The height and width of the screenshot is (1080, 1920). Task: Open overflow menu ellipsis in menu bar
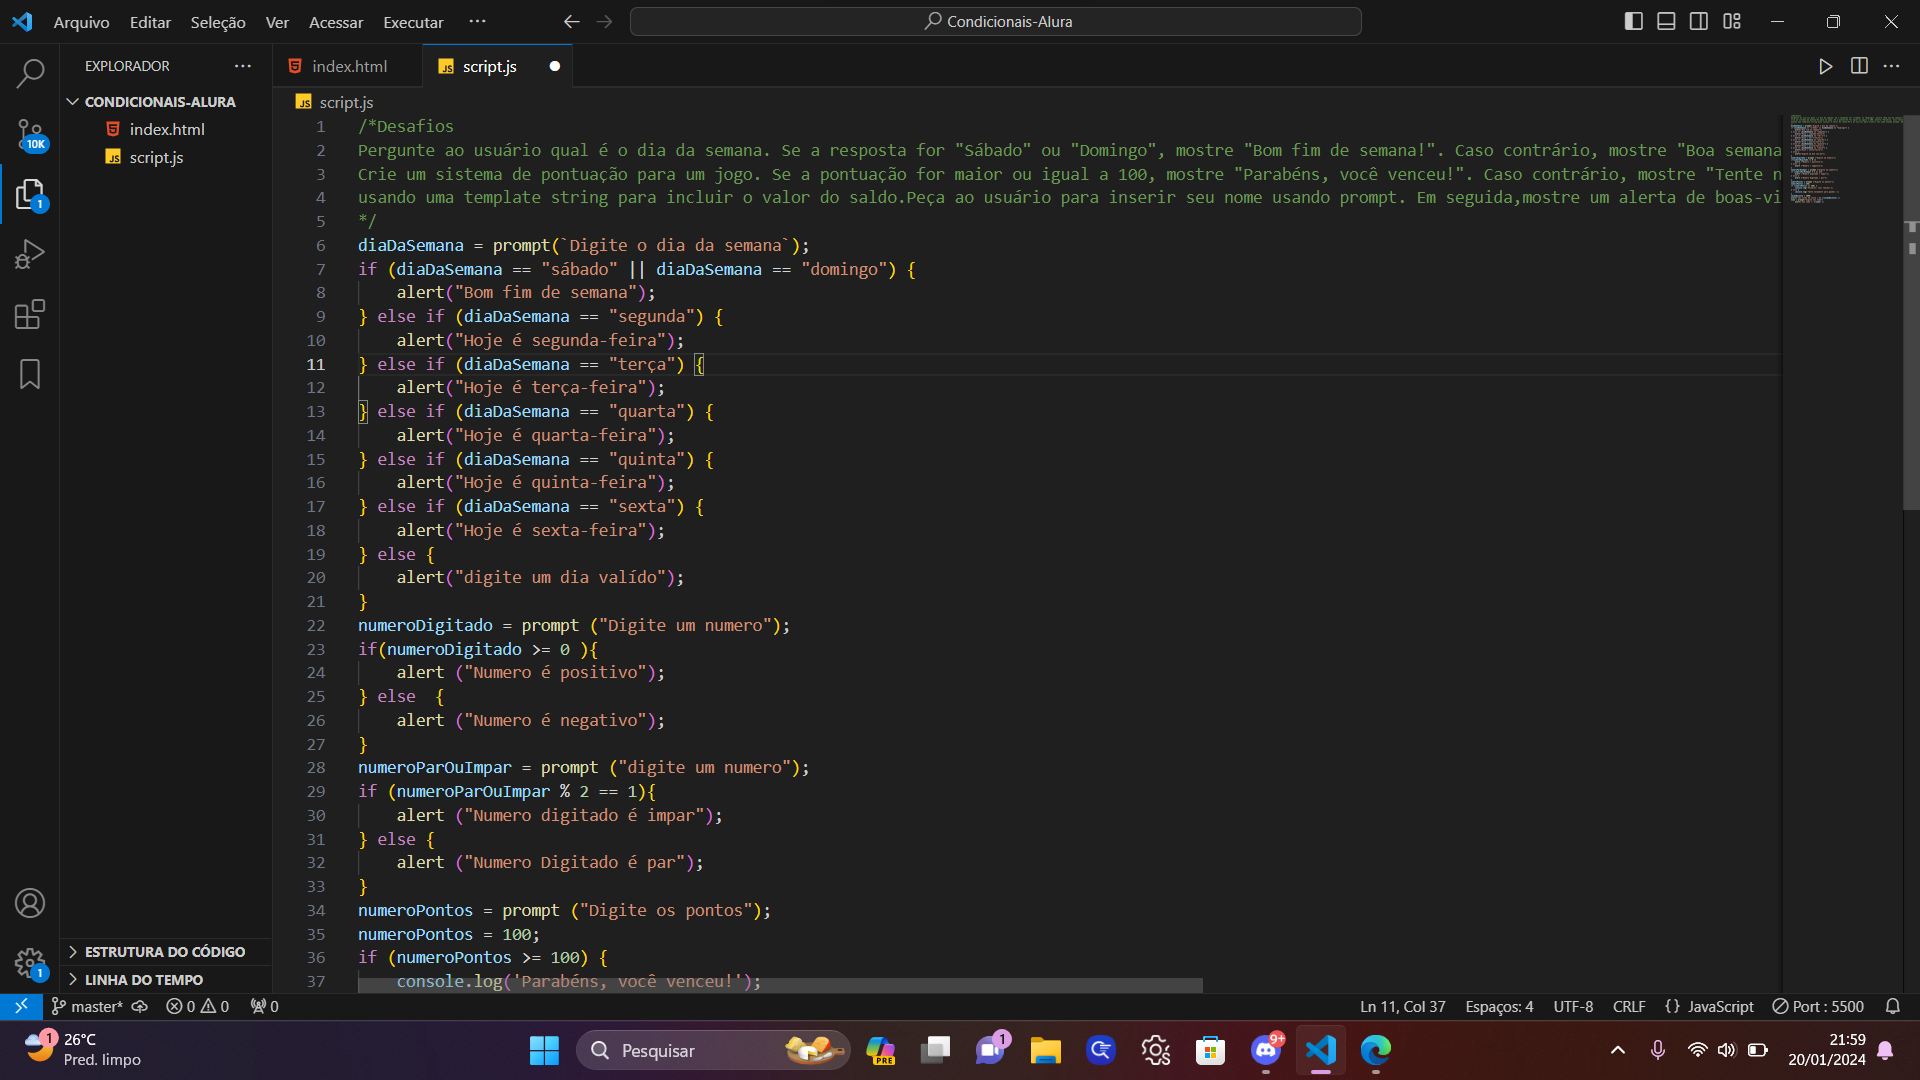click(x=477, y=21)
